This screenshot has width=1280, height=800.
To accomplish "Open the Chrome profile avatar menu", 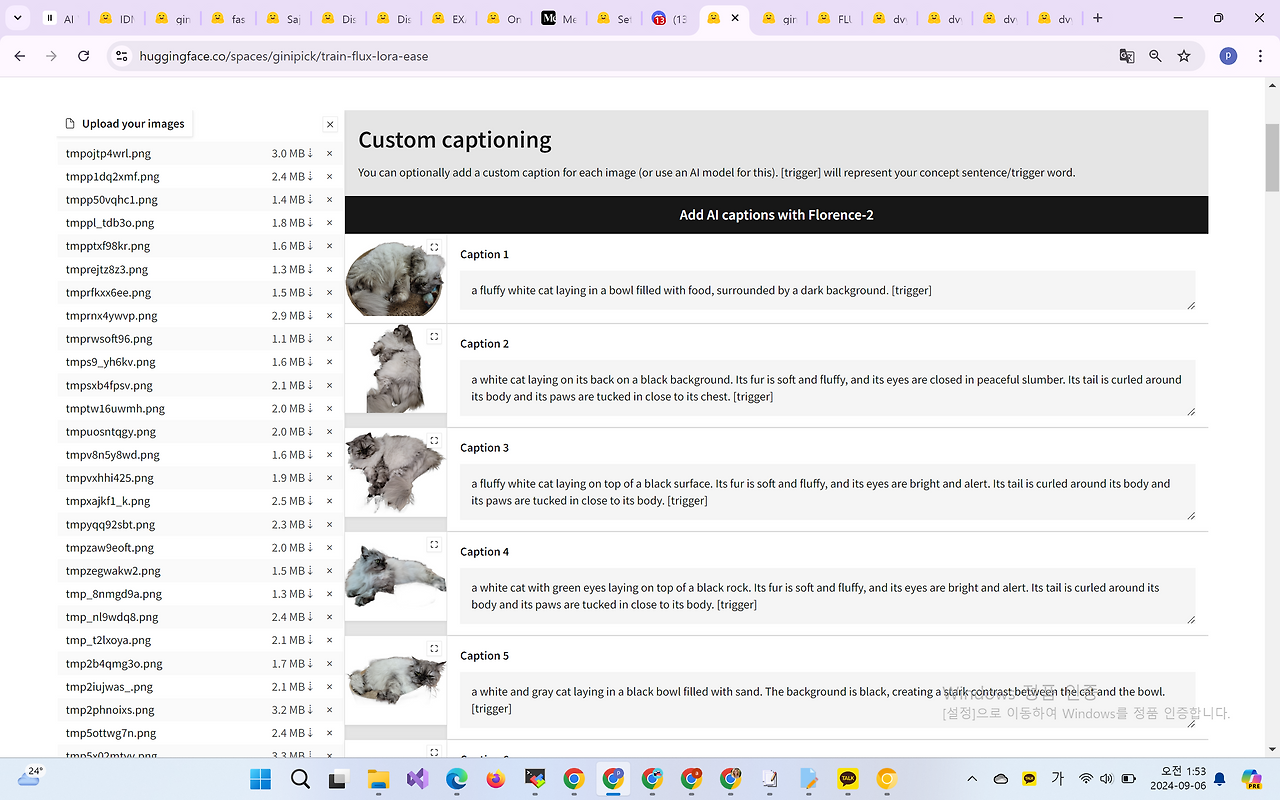I will point(1228,56).
